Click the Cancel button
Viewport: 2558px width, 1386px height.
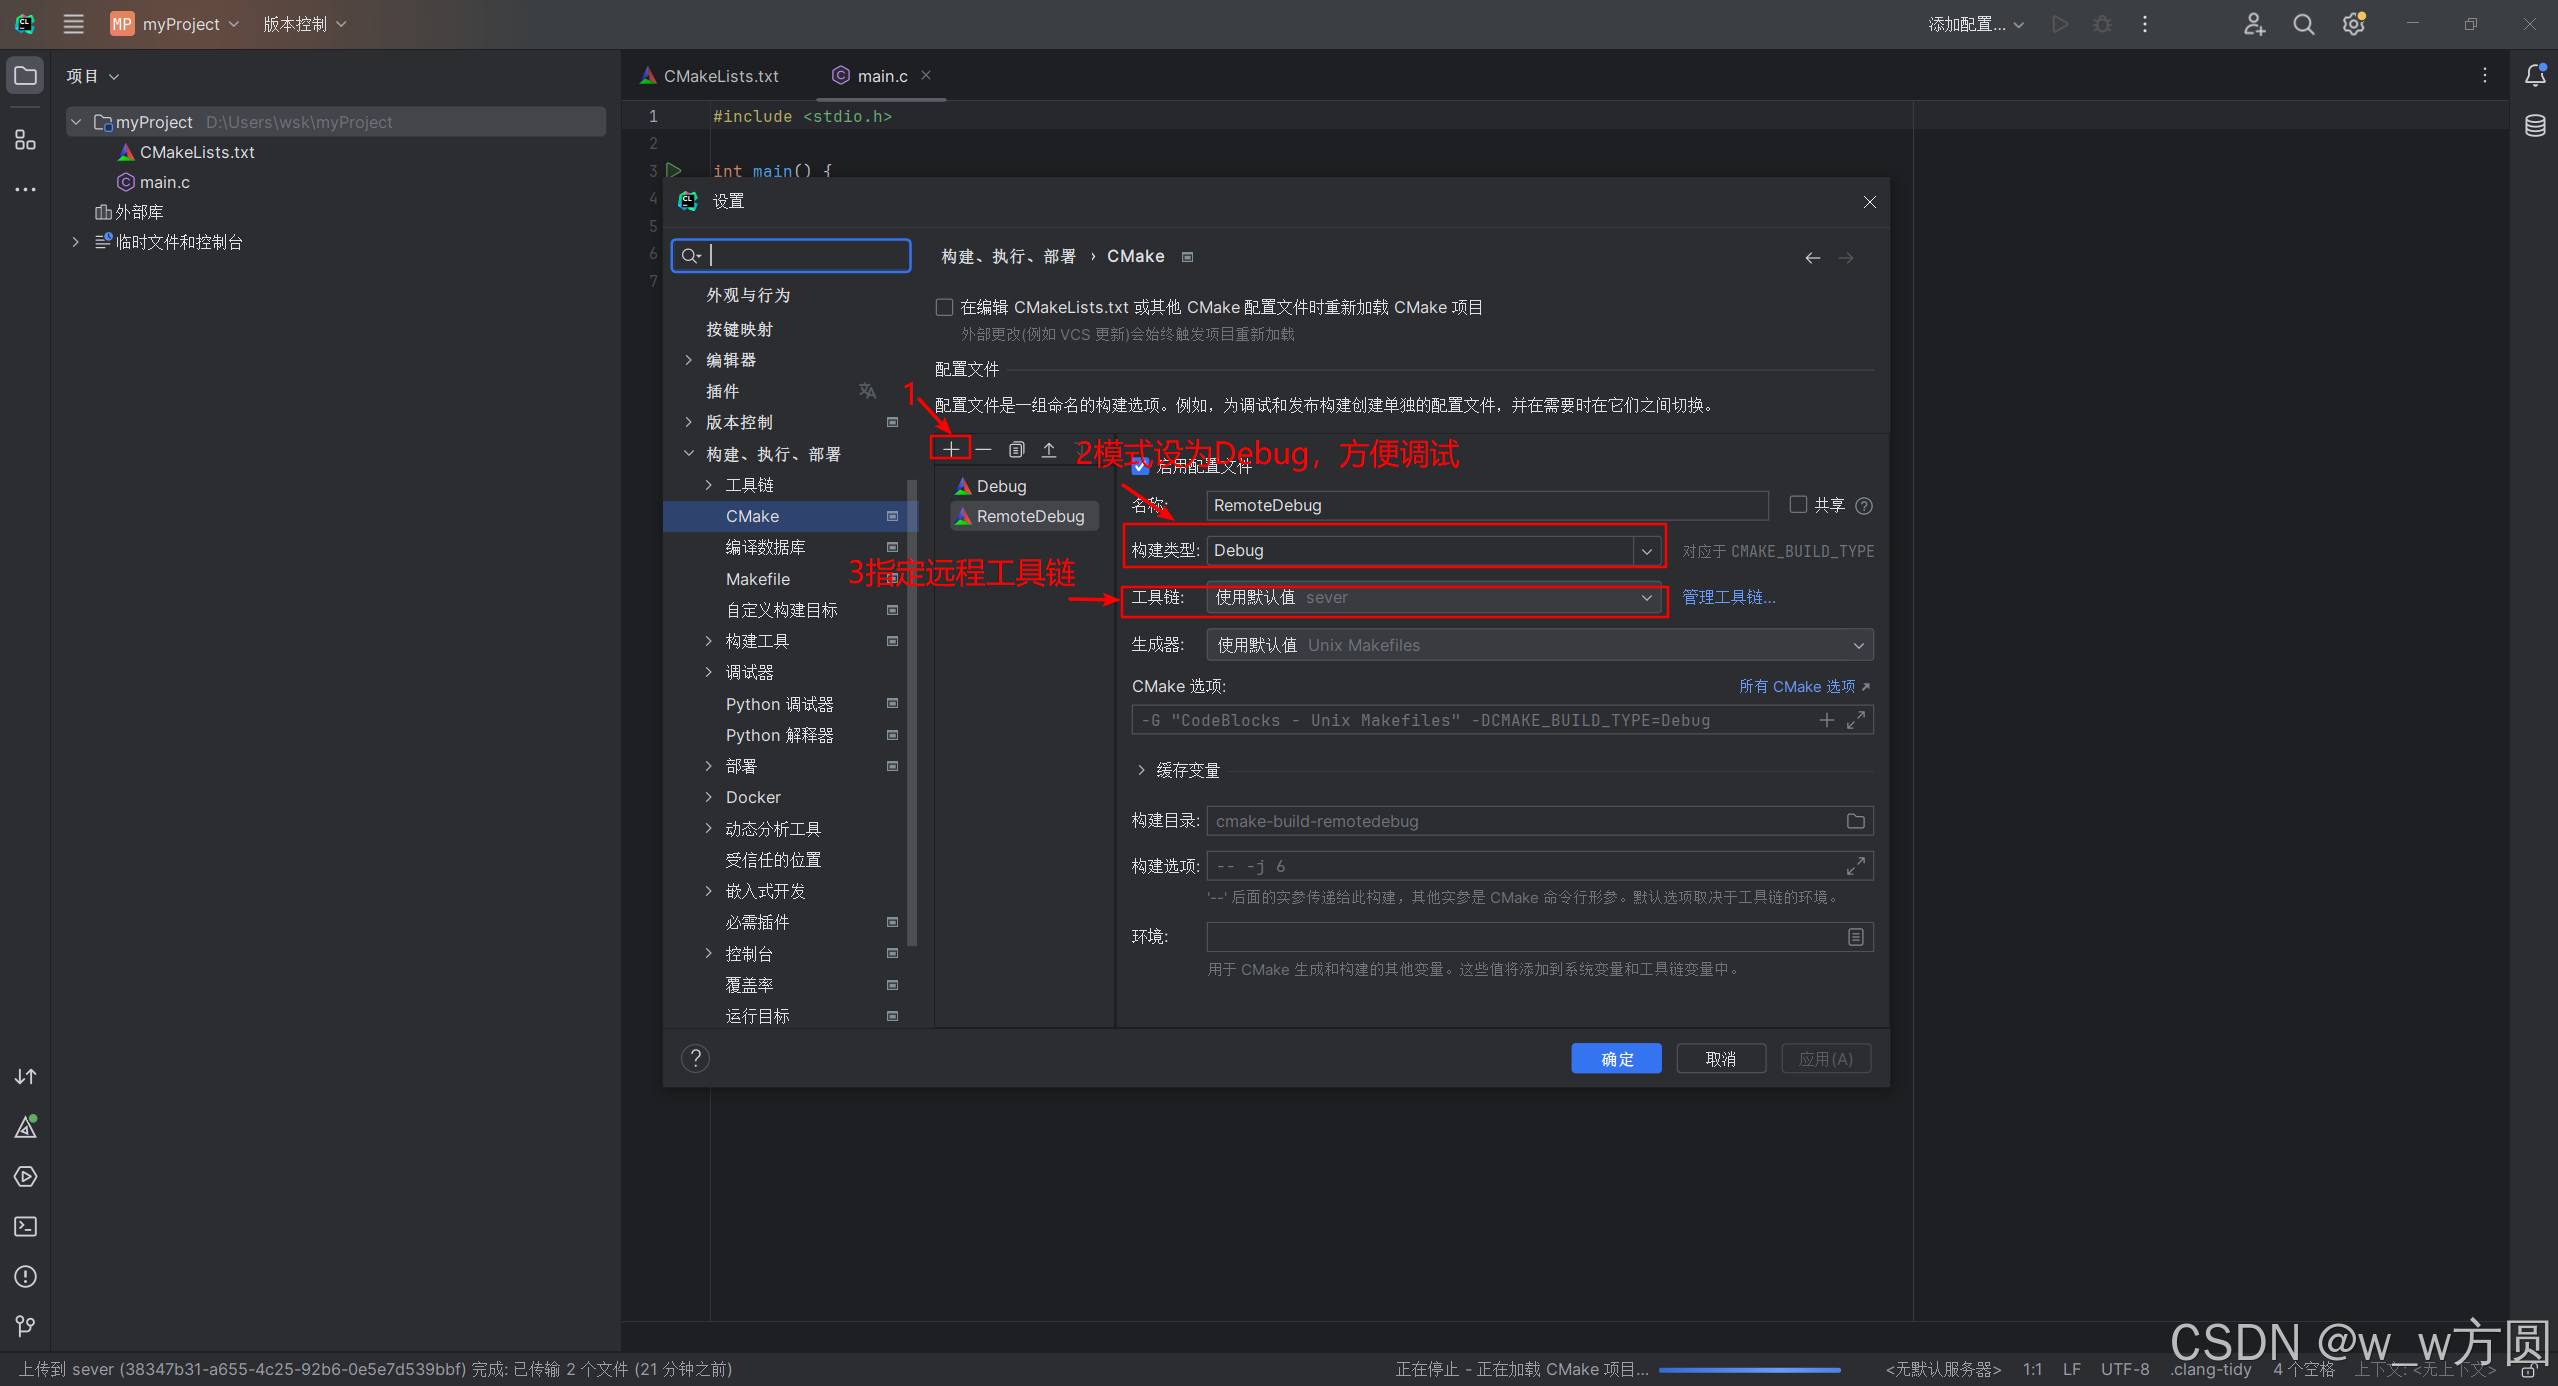coord(1720,1059)
